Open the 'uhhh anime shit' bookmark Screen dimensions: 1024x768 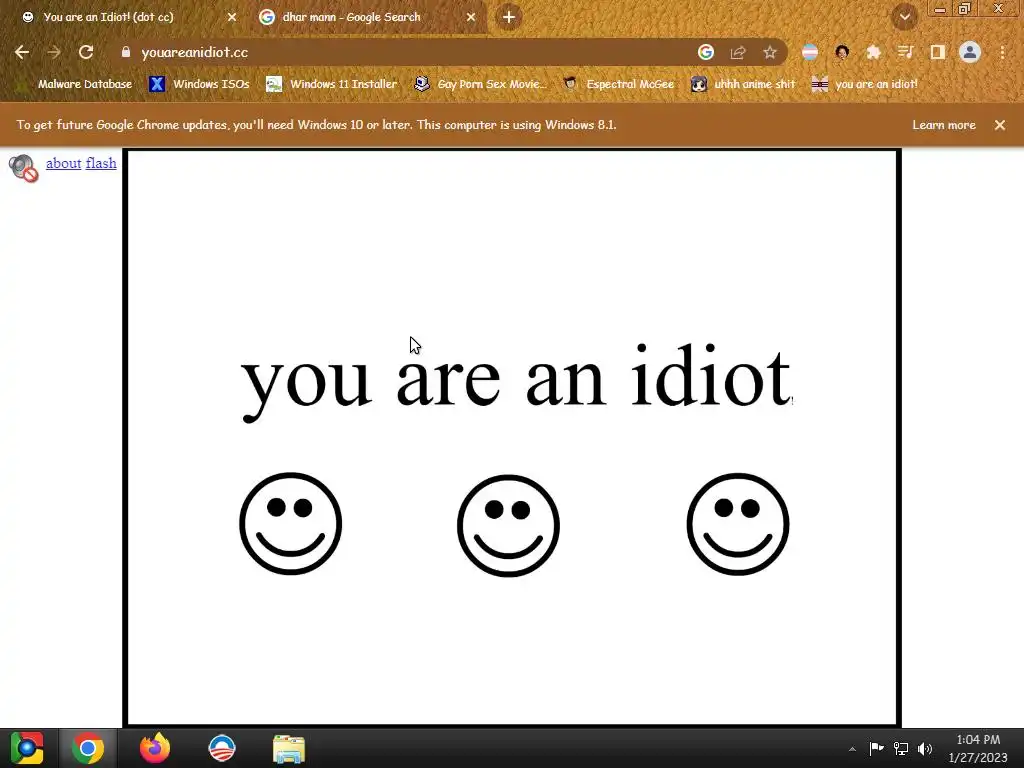[x=743, y=84]
